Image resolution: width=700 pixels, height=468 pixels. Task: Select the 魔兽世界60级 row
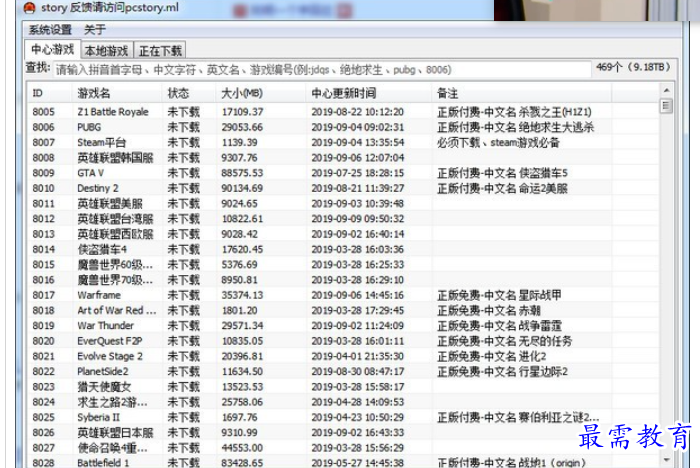pyautogui.click(x=343, y=264)
